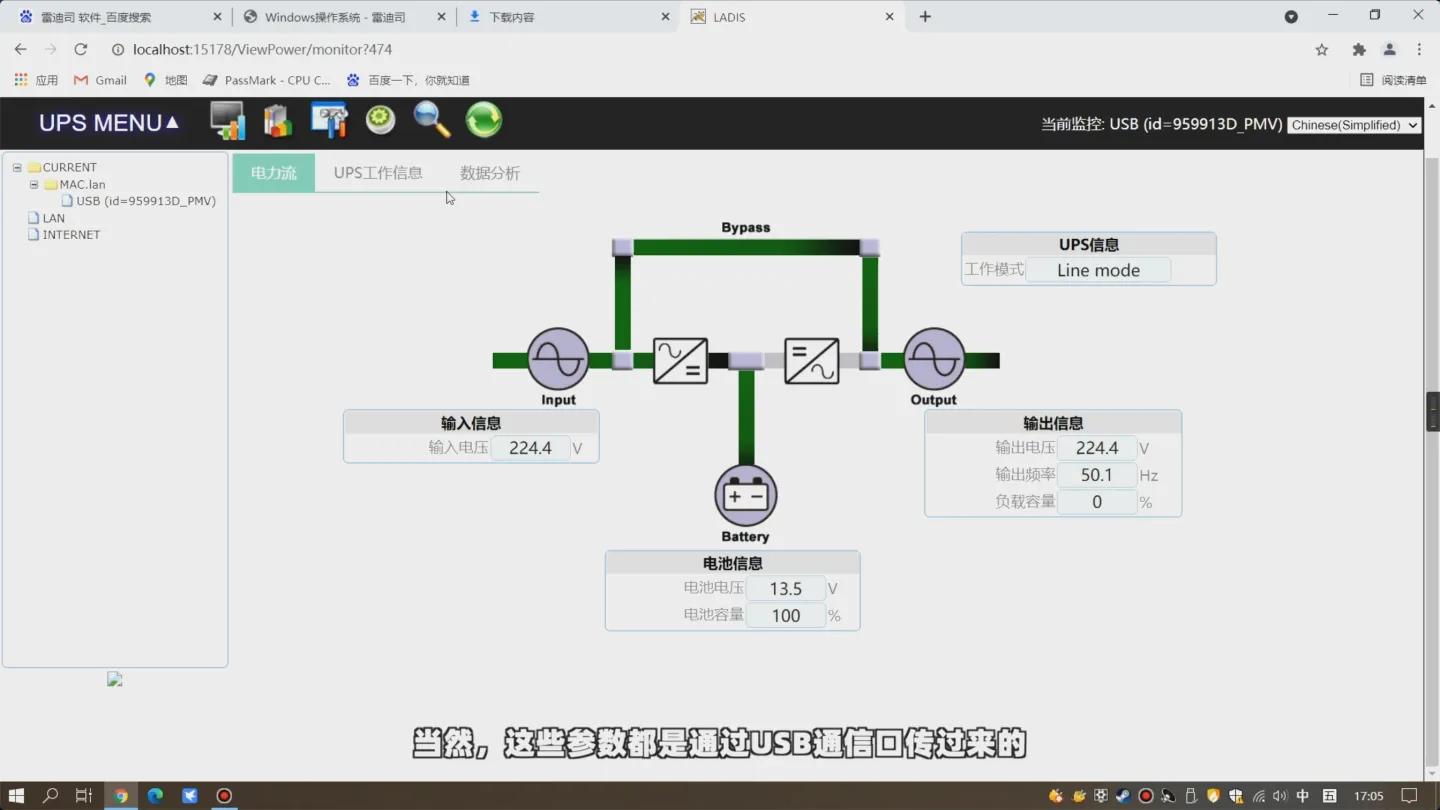The height and width of the screenshot is (810, 1440).
Task: Open the monitoring screen icon with bar chart
Action: tap(227, 120)
